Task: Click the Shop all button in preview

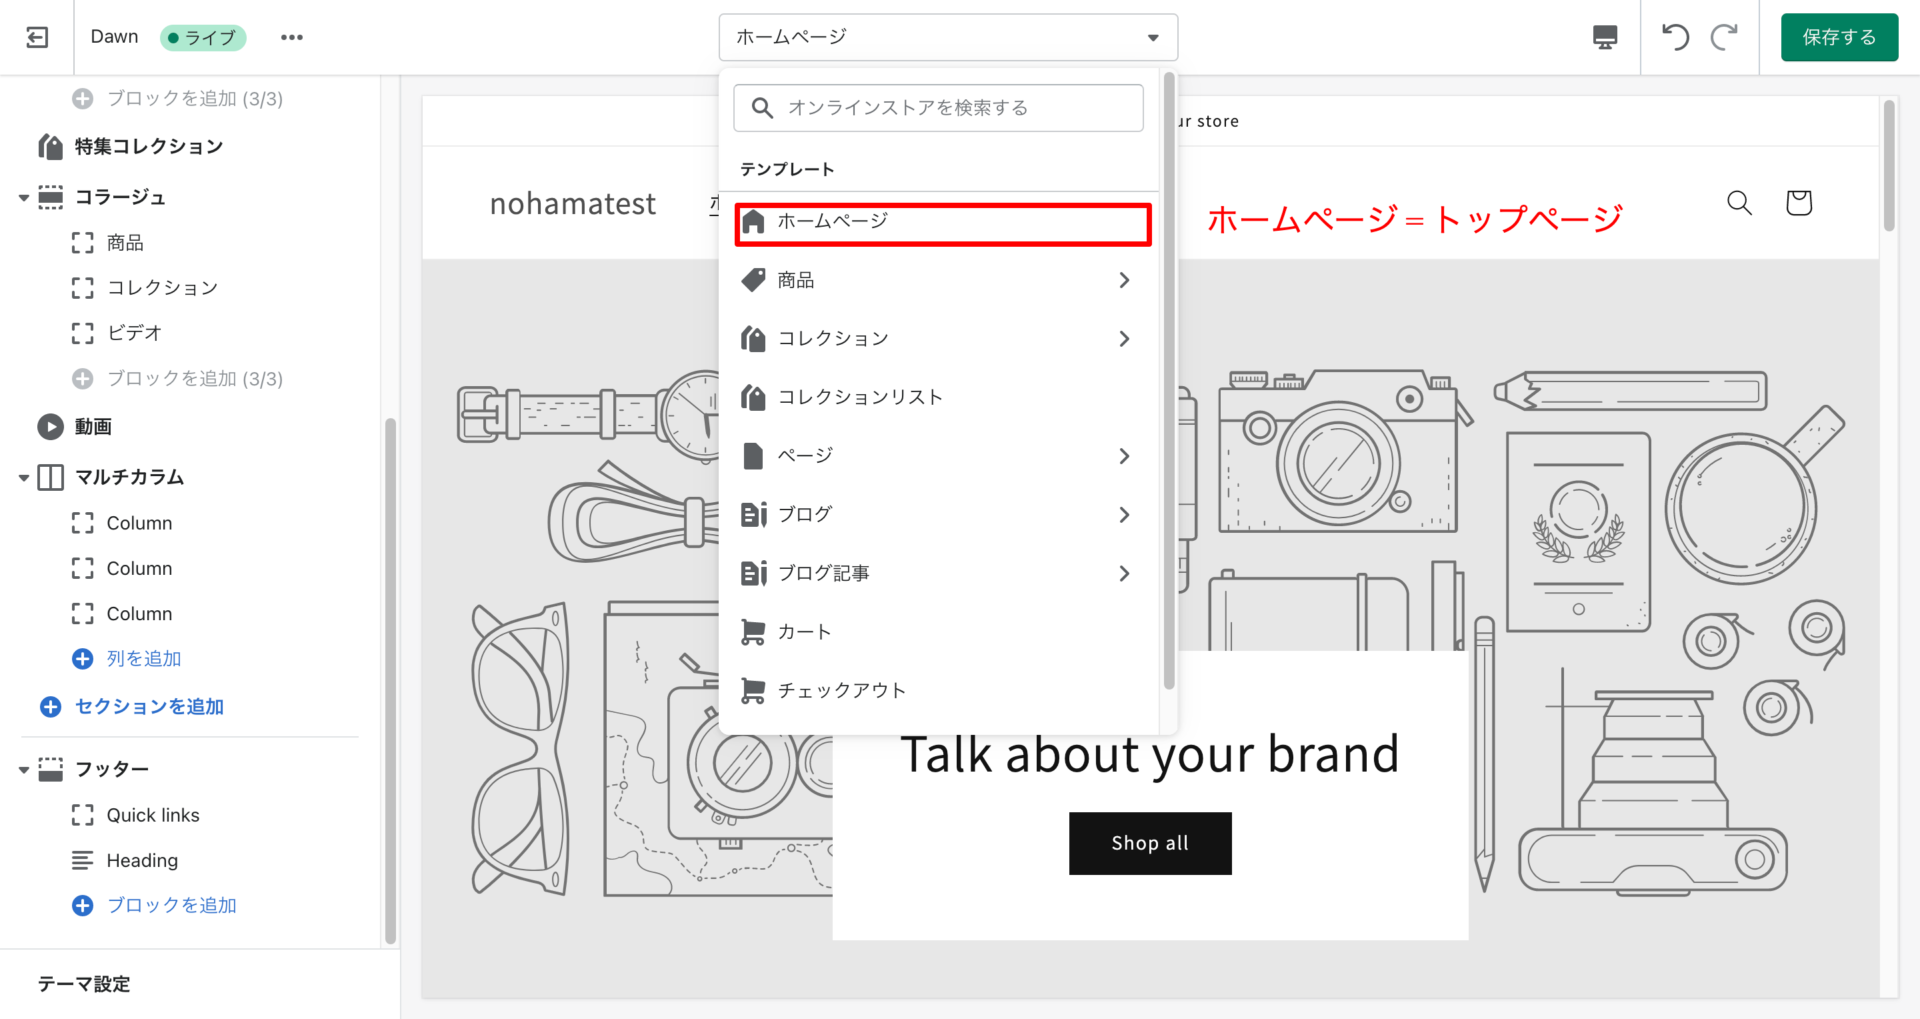Action: pyautogui.click(x=1150, y=843)
